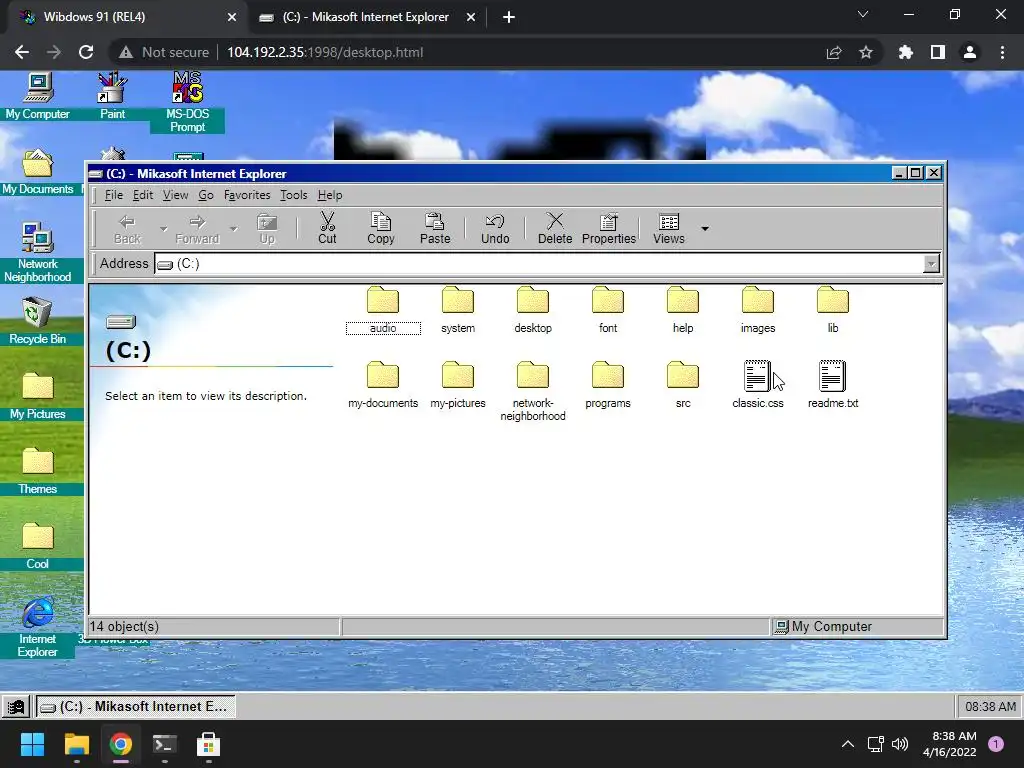This screenshot has height=768, width=1024.
Task: Open the Address bar dropdown
Action: [931, 264]
